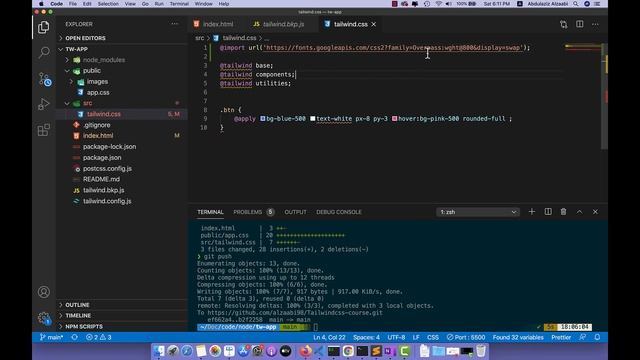Image resolution: width=640 pixels, height=360 pixels.
Task: Open postcss.config.js in the file tree
Action: (x=107, y=168)
